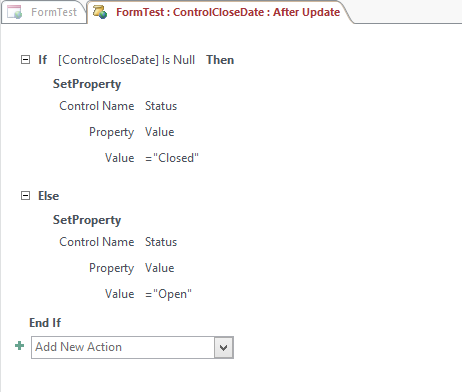Click the [ControlCloseDate] Is Null condition
Viewport: 462px width, 392px height.
point(126,60)
